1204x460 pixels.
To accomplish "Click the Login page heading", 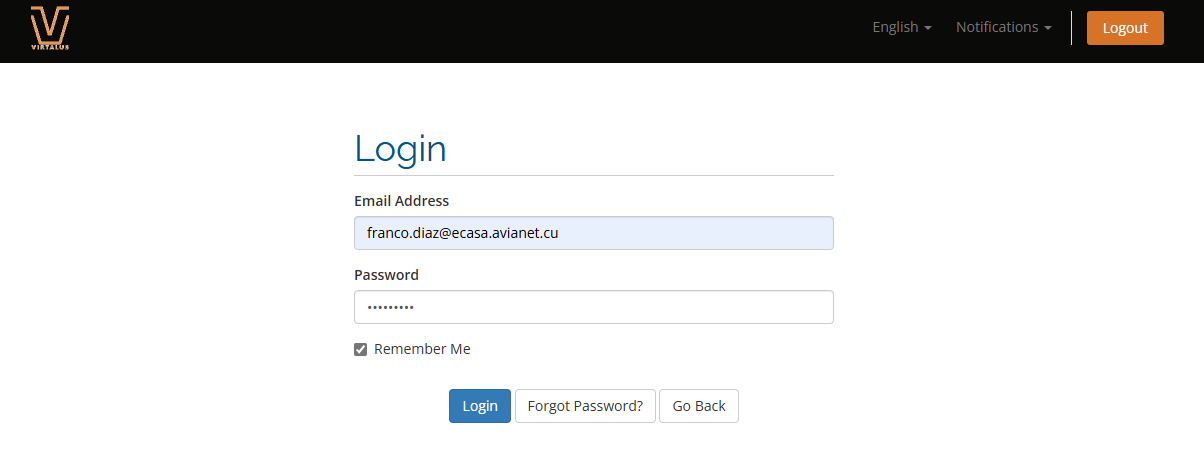I will (x=400, y=149).
